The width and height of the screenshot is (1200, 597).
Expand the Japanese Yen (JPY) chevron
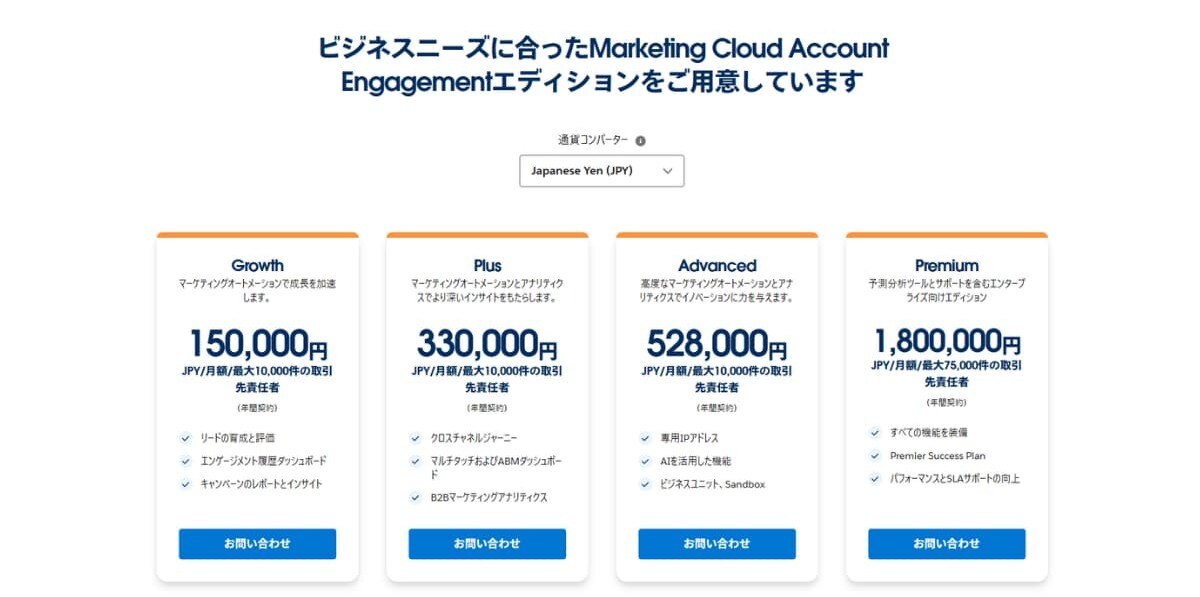tap(668, 170)
